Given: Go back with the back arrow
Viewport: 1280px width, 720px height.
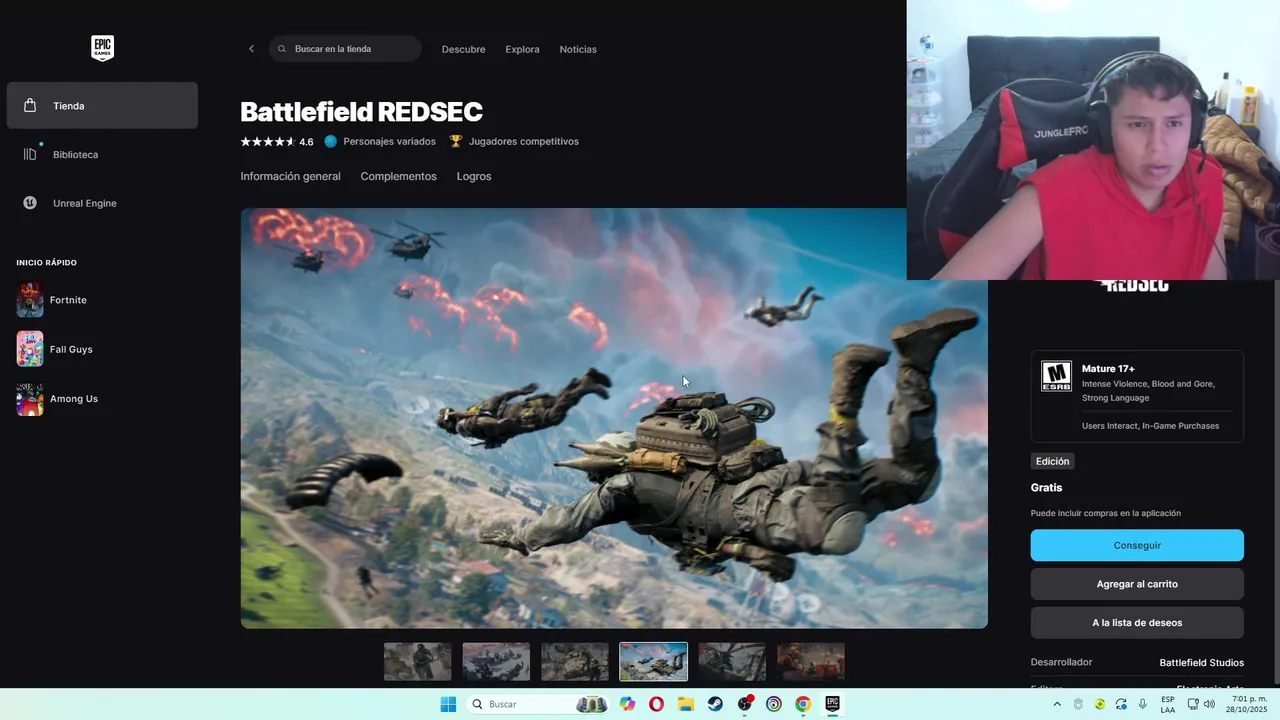Looking at the screenshot, I should (x=251, y=49).
